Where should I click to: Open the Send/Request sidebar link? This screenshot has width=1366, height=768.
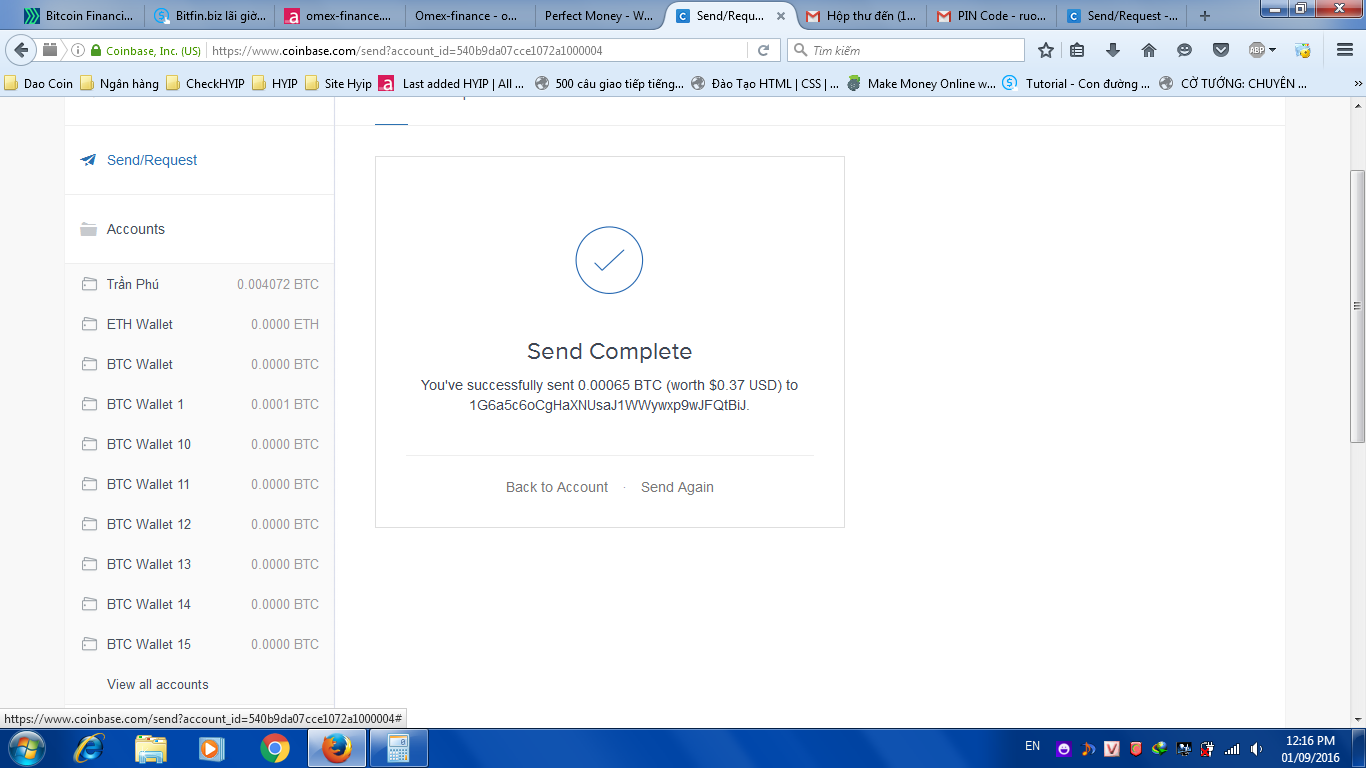click(152, 160)
